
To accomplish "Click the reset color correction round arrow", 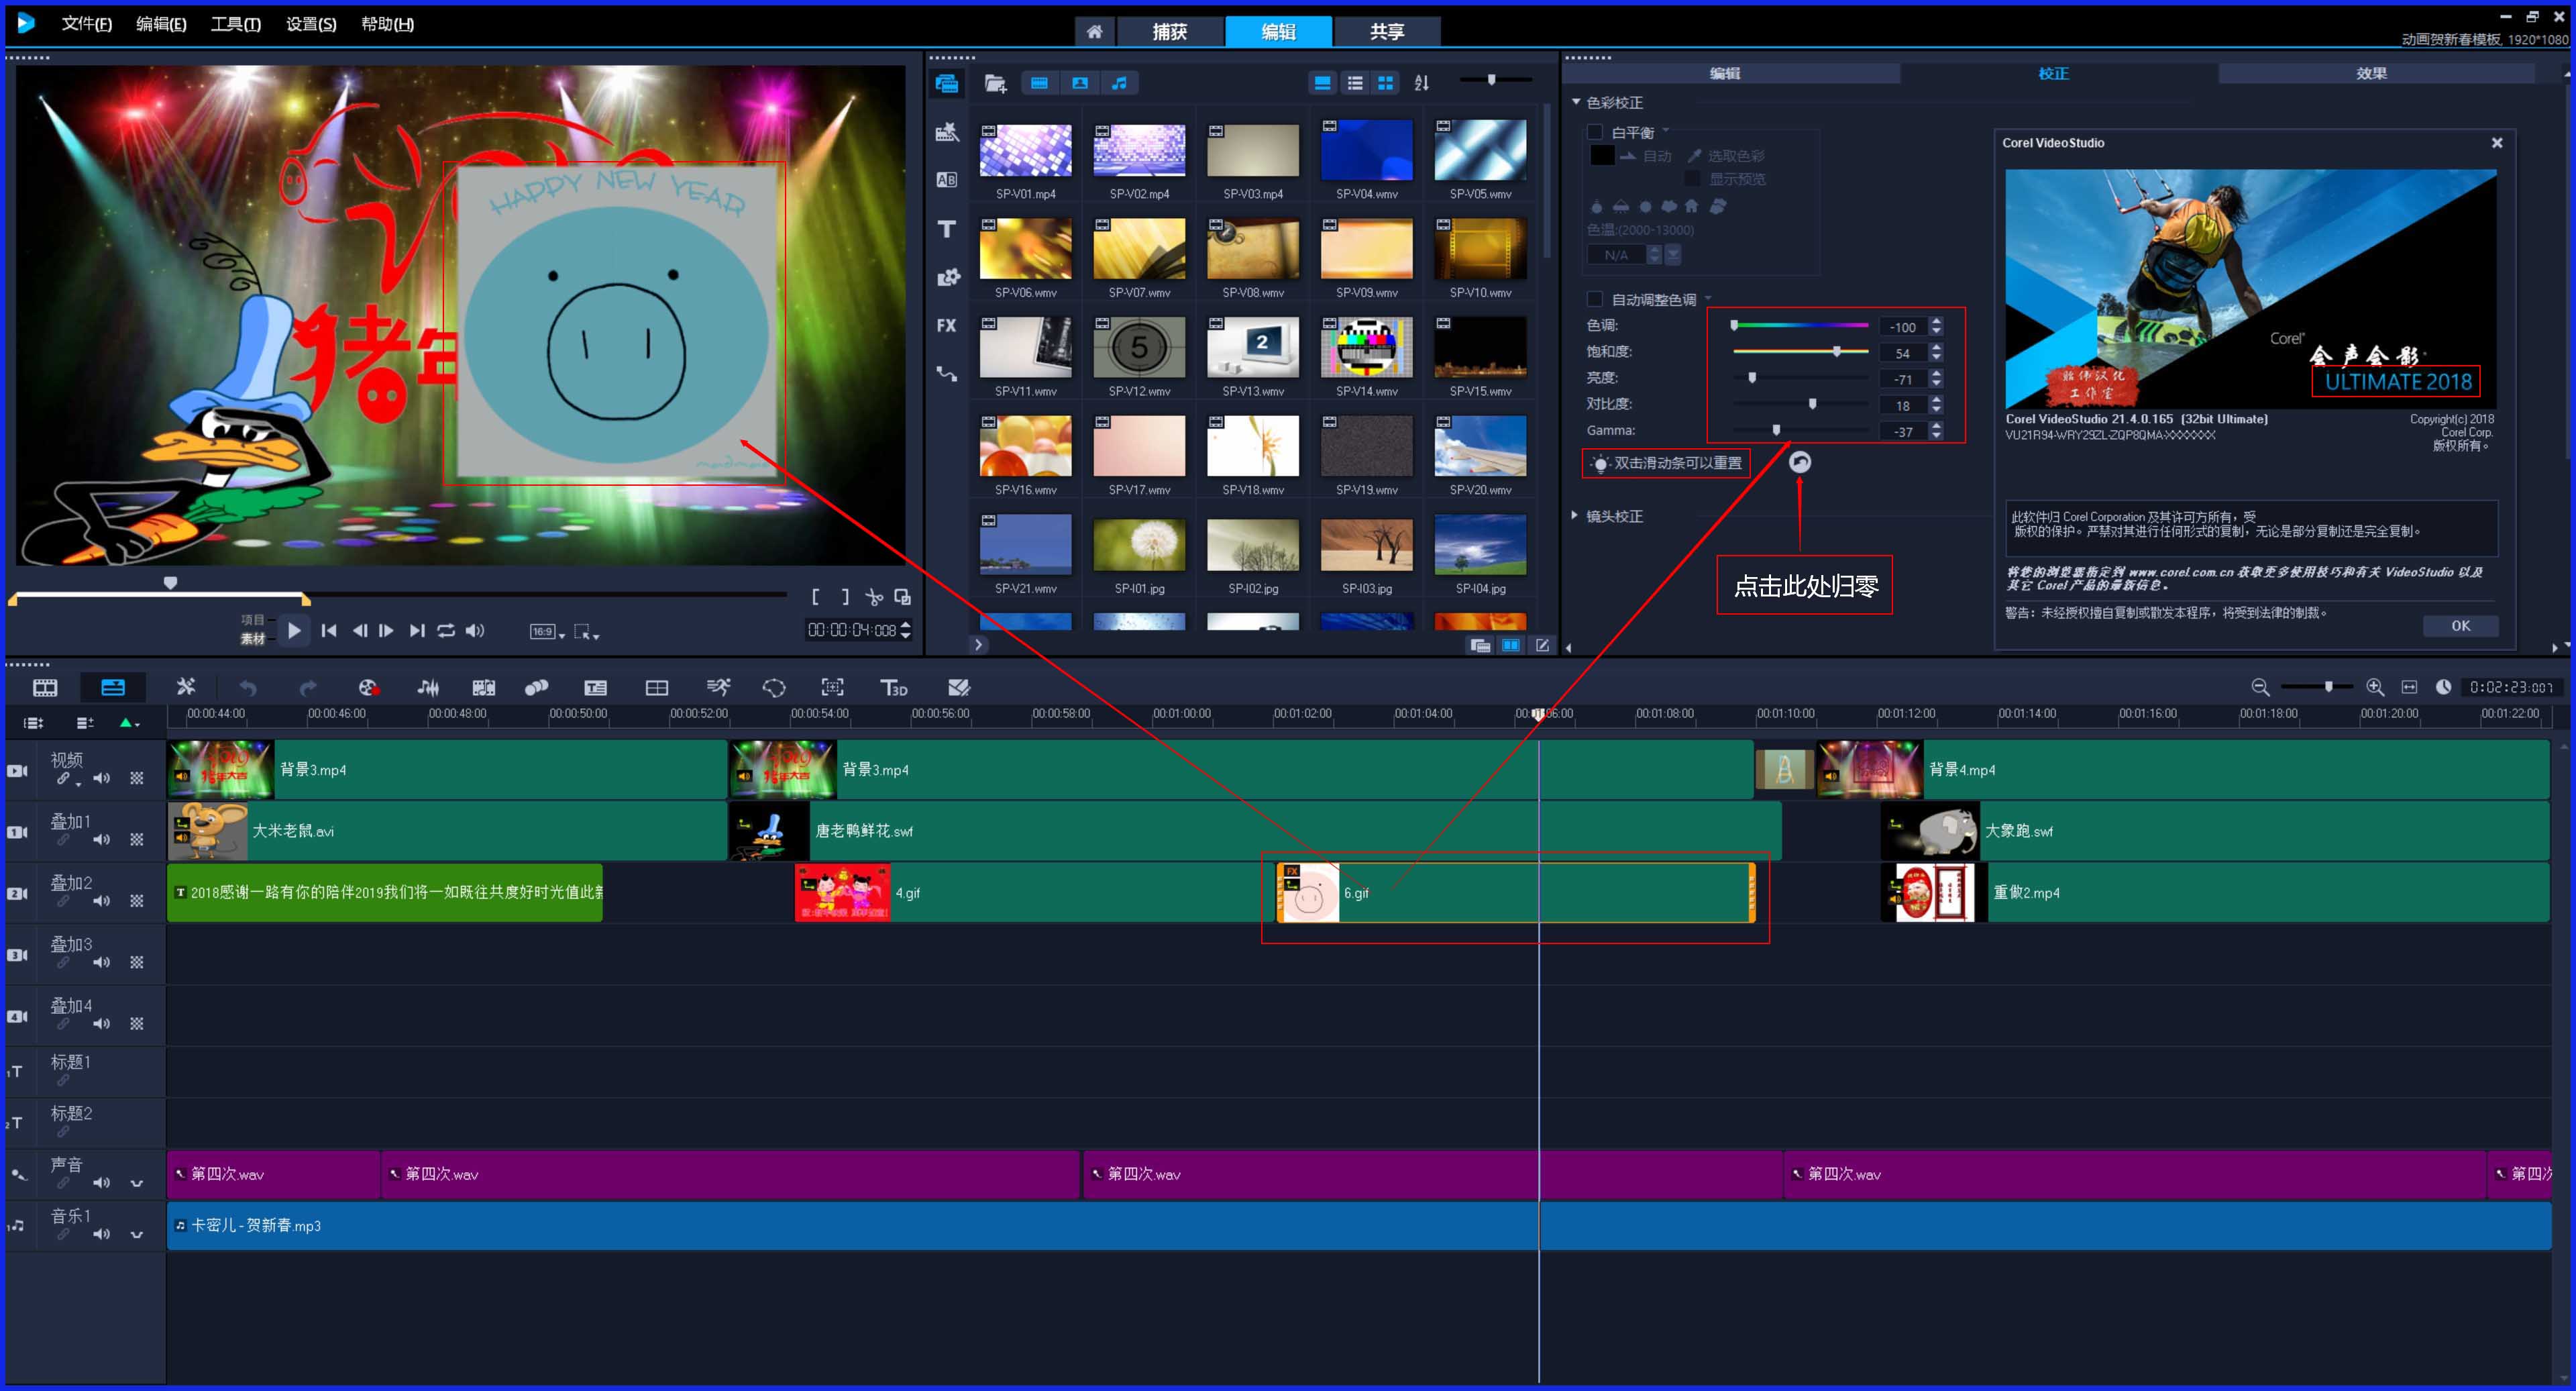I will 1799,462.
